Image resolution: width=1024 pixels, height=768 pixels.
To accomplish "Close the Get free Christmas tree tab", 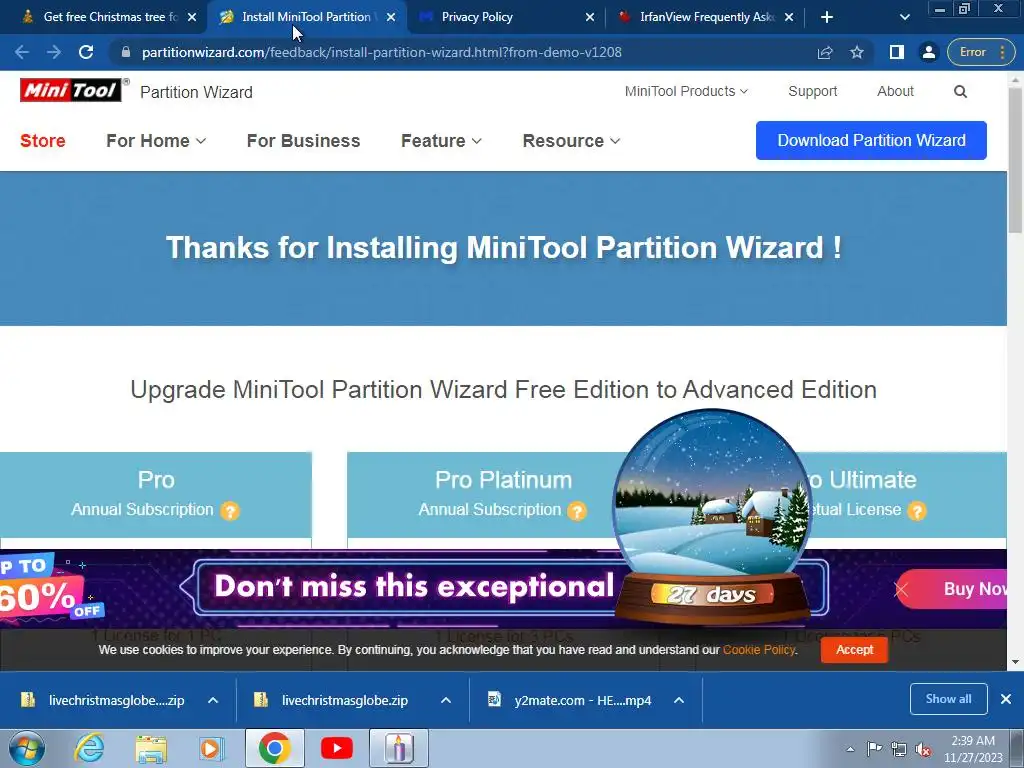I will (x=192, y=17).
